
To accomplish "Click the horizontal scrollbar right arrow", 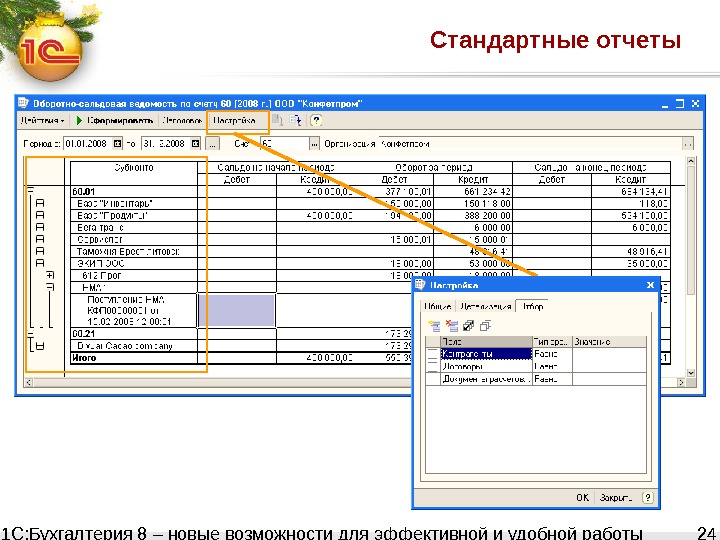I will click(681, 382).
